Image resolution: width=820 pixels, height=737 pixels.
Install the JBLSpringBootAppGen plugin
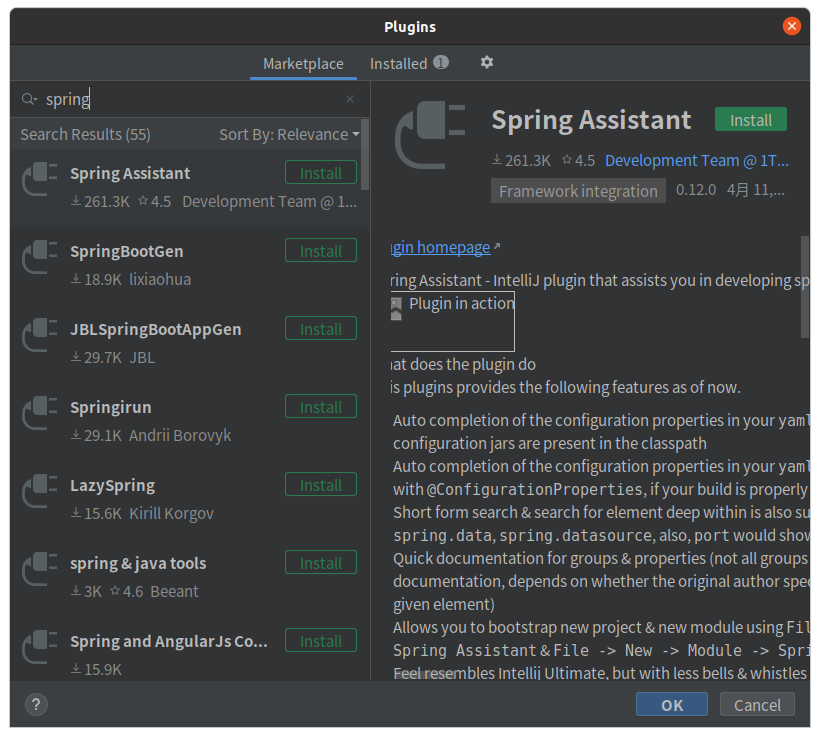pyautogui.click(x=321, y=328)
